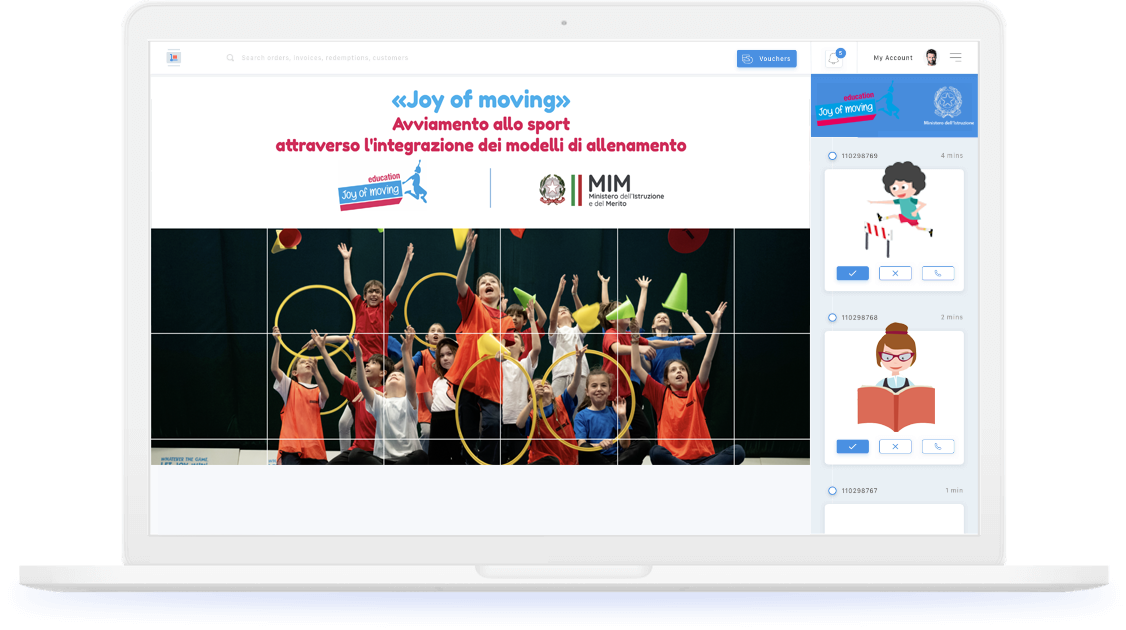
Task: Click order number 110298768 text
Action: 860,318
